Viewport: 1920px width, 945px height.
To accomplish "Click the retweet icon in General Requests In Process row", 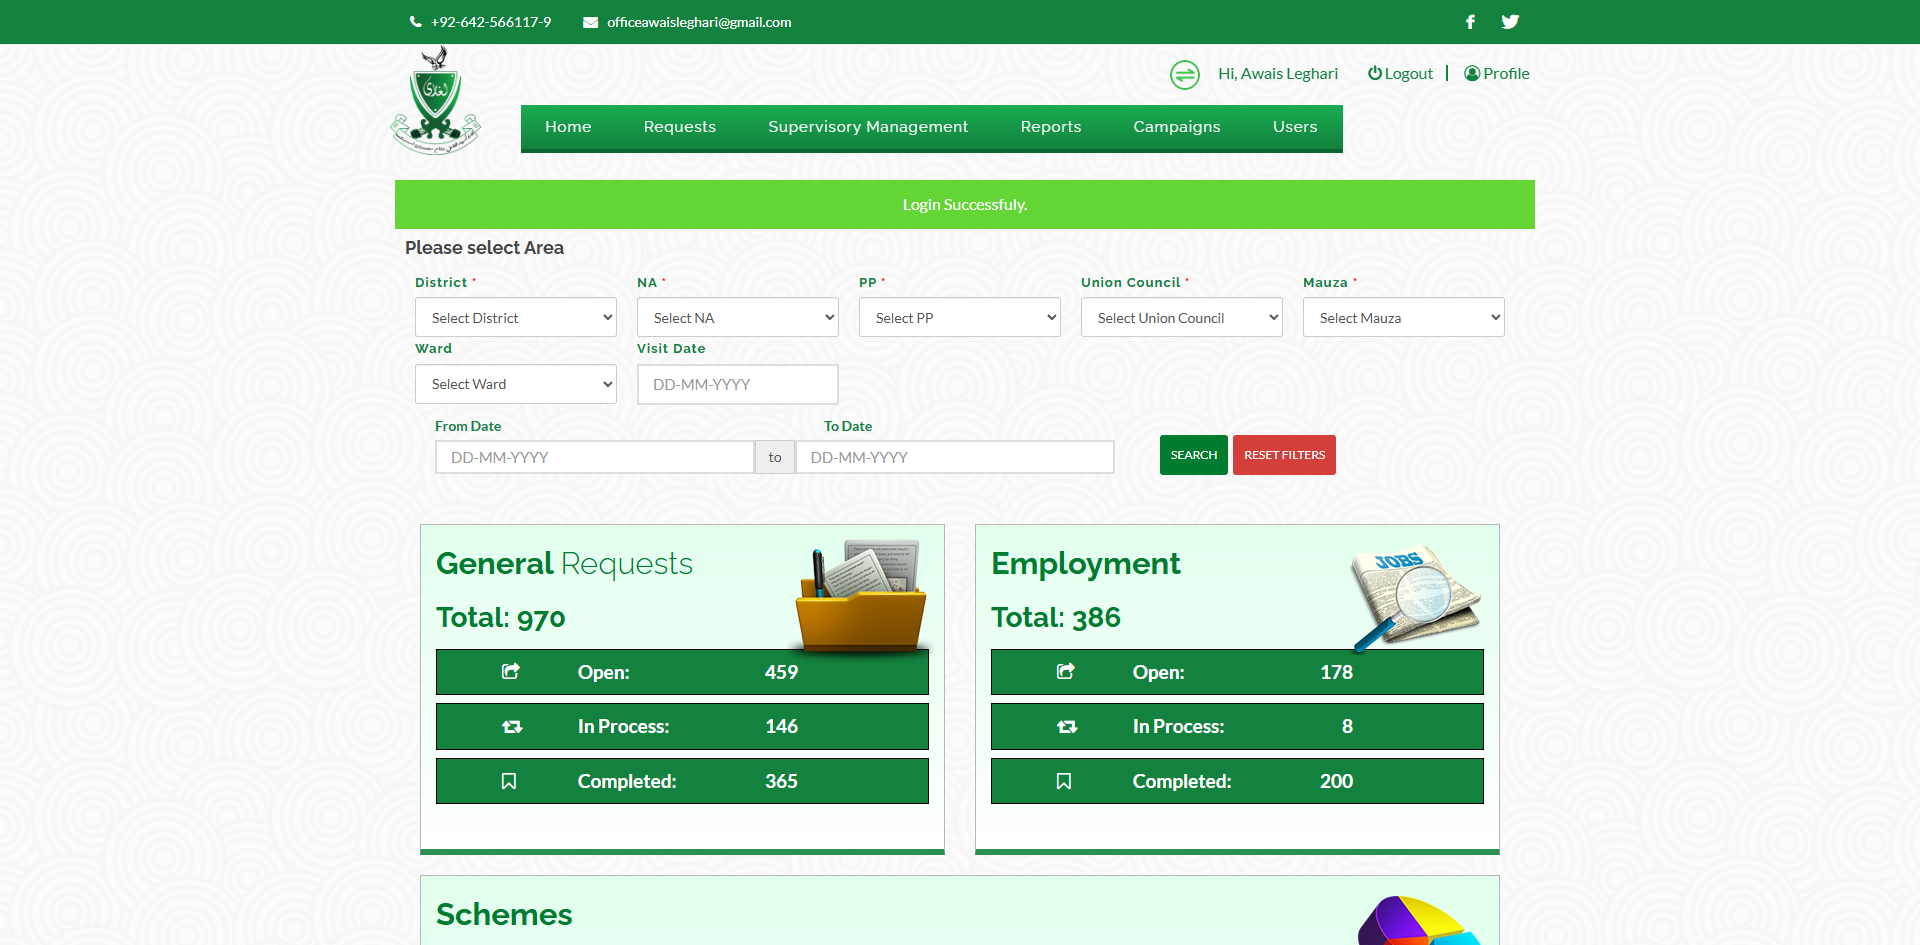I will 512,727.
